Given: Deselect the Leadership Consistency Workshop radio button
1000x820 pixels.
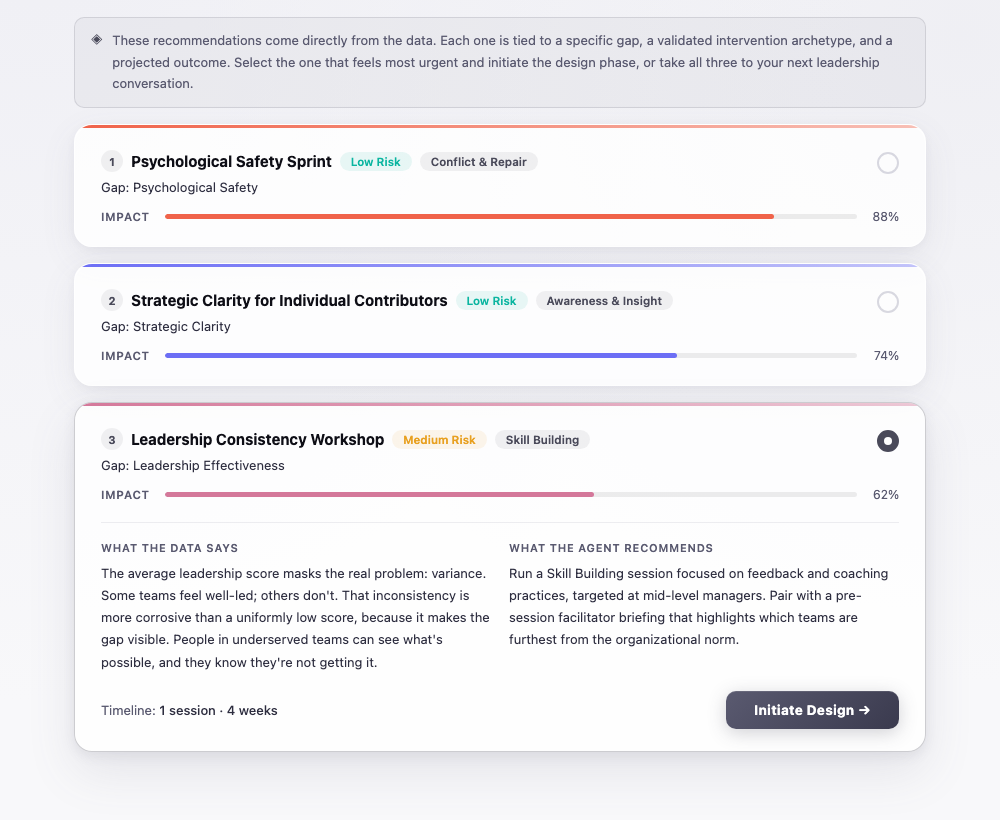Looking at the screenshot, I should pos(888,441).
